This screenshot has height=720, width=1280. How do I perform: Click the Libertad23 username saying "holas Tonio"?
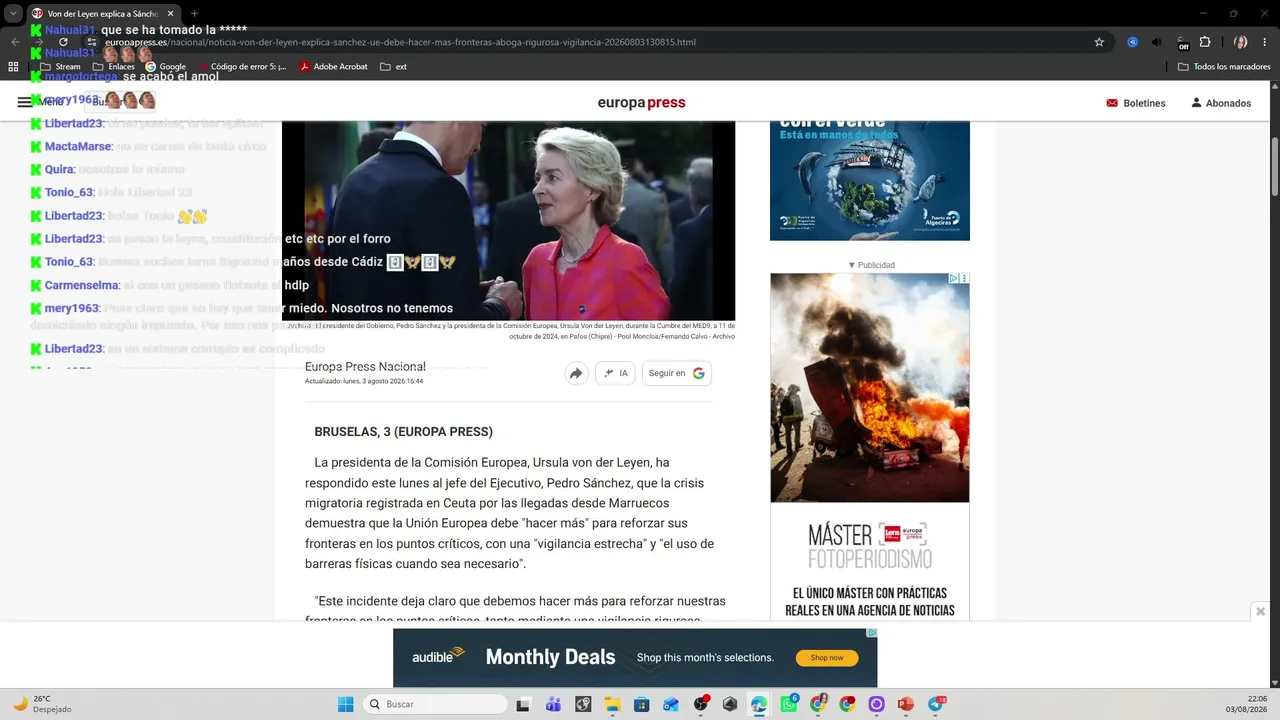(74, 216)
